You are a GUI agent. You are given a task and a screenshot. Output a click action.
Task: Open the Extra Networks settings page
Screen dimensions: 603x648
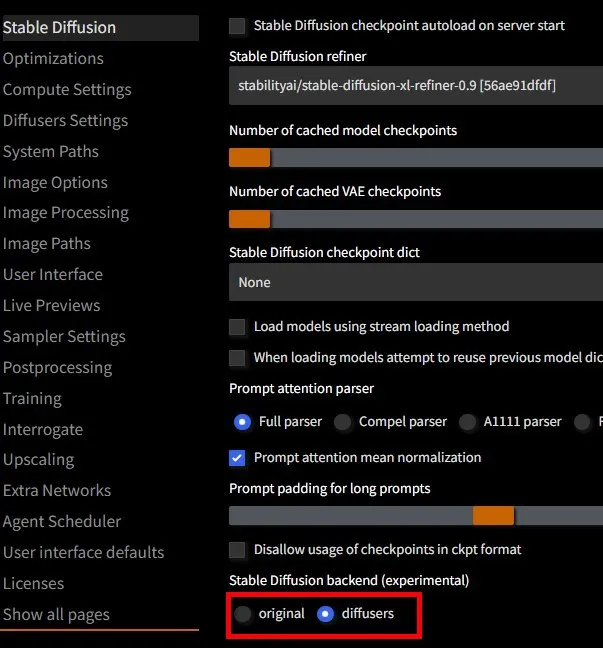[x=57, y=491]
